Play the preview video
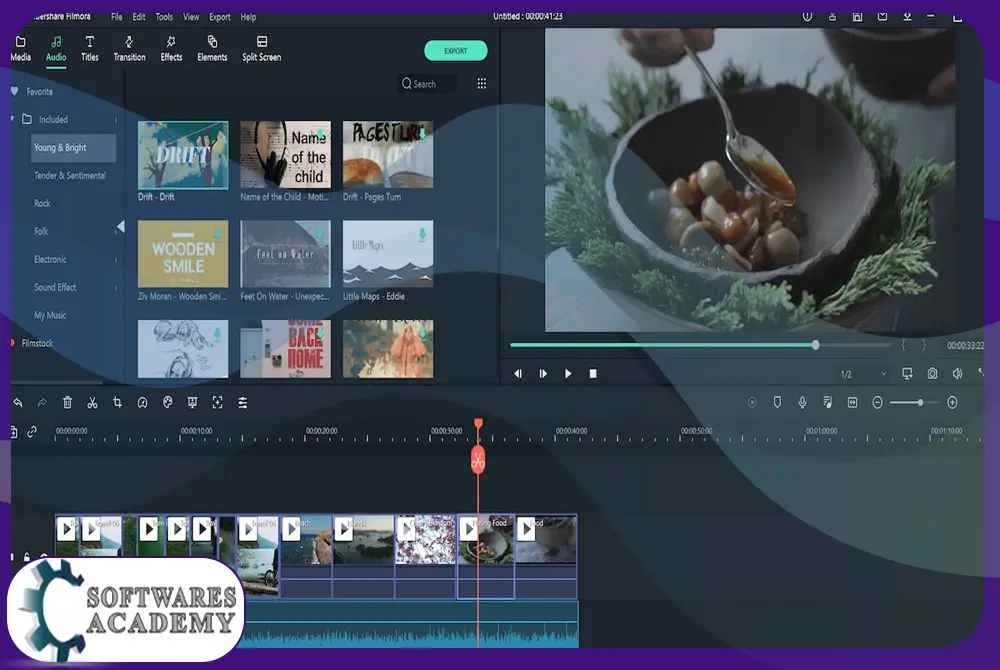The width and height of the screenshot is (1000, 670). click(x=568, y=374)
